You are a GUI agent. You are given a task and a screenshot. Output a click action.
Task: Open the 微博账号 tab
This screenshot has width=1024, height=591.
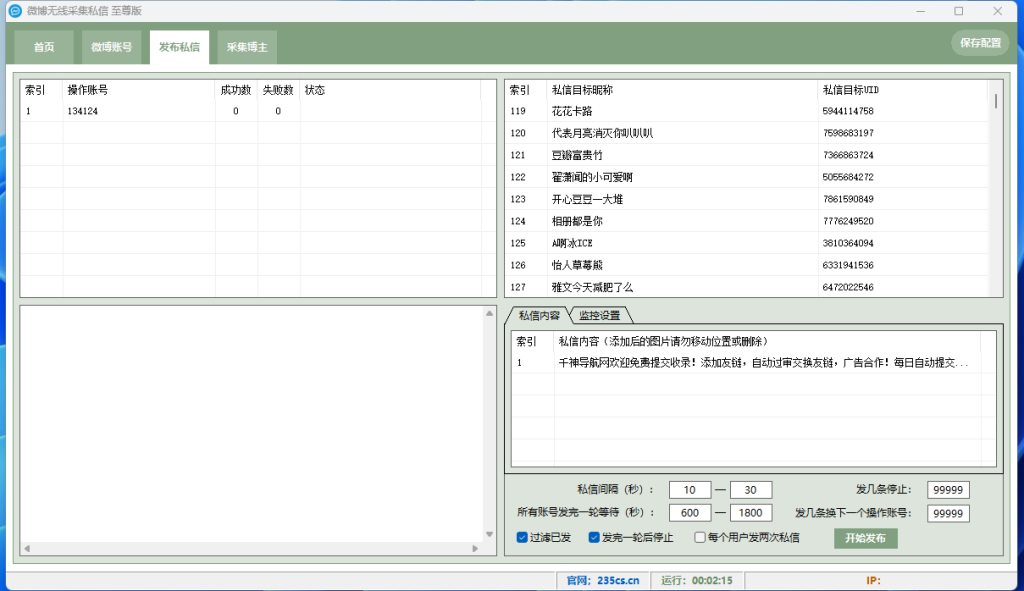pos(111,47)
